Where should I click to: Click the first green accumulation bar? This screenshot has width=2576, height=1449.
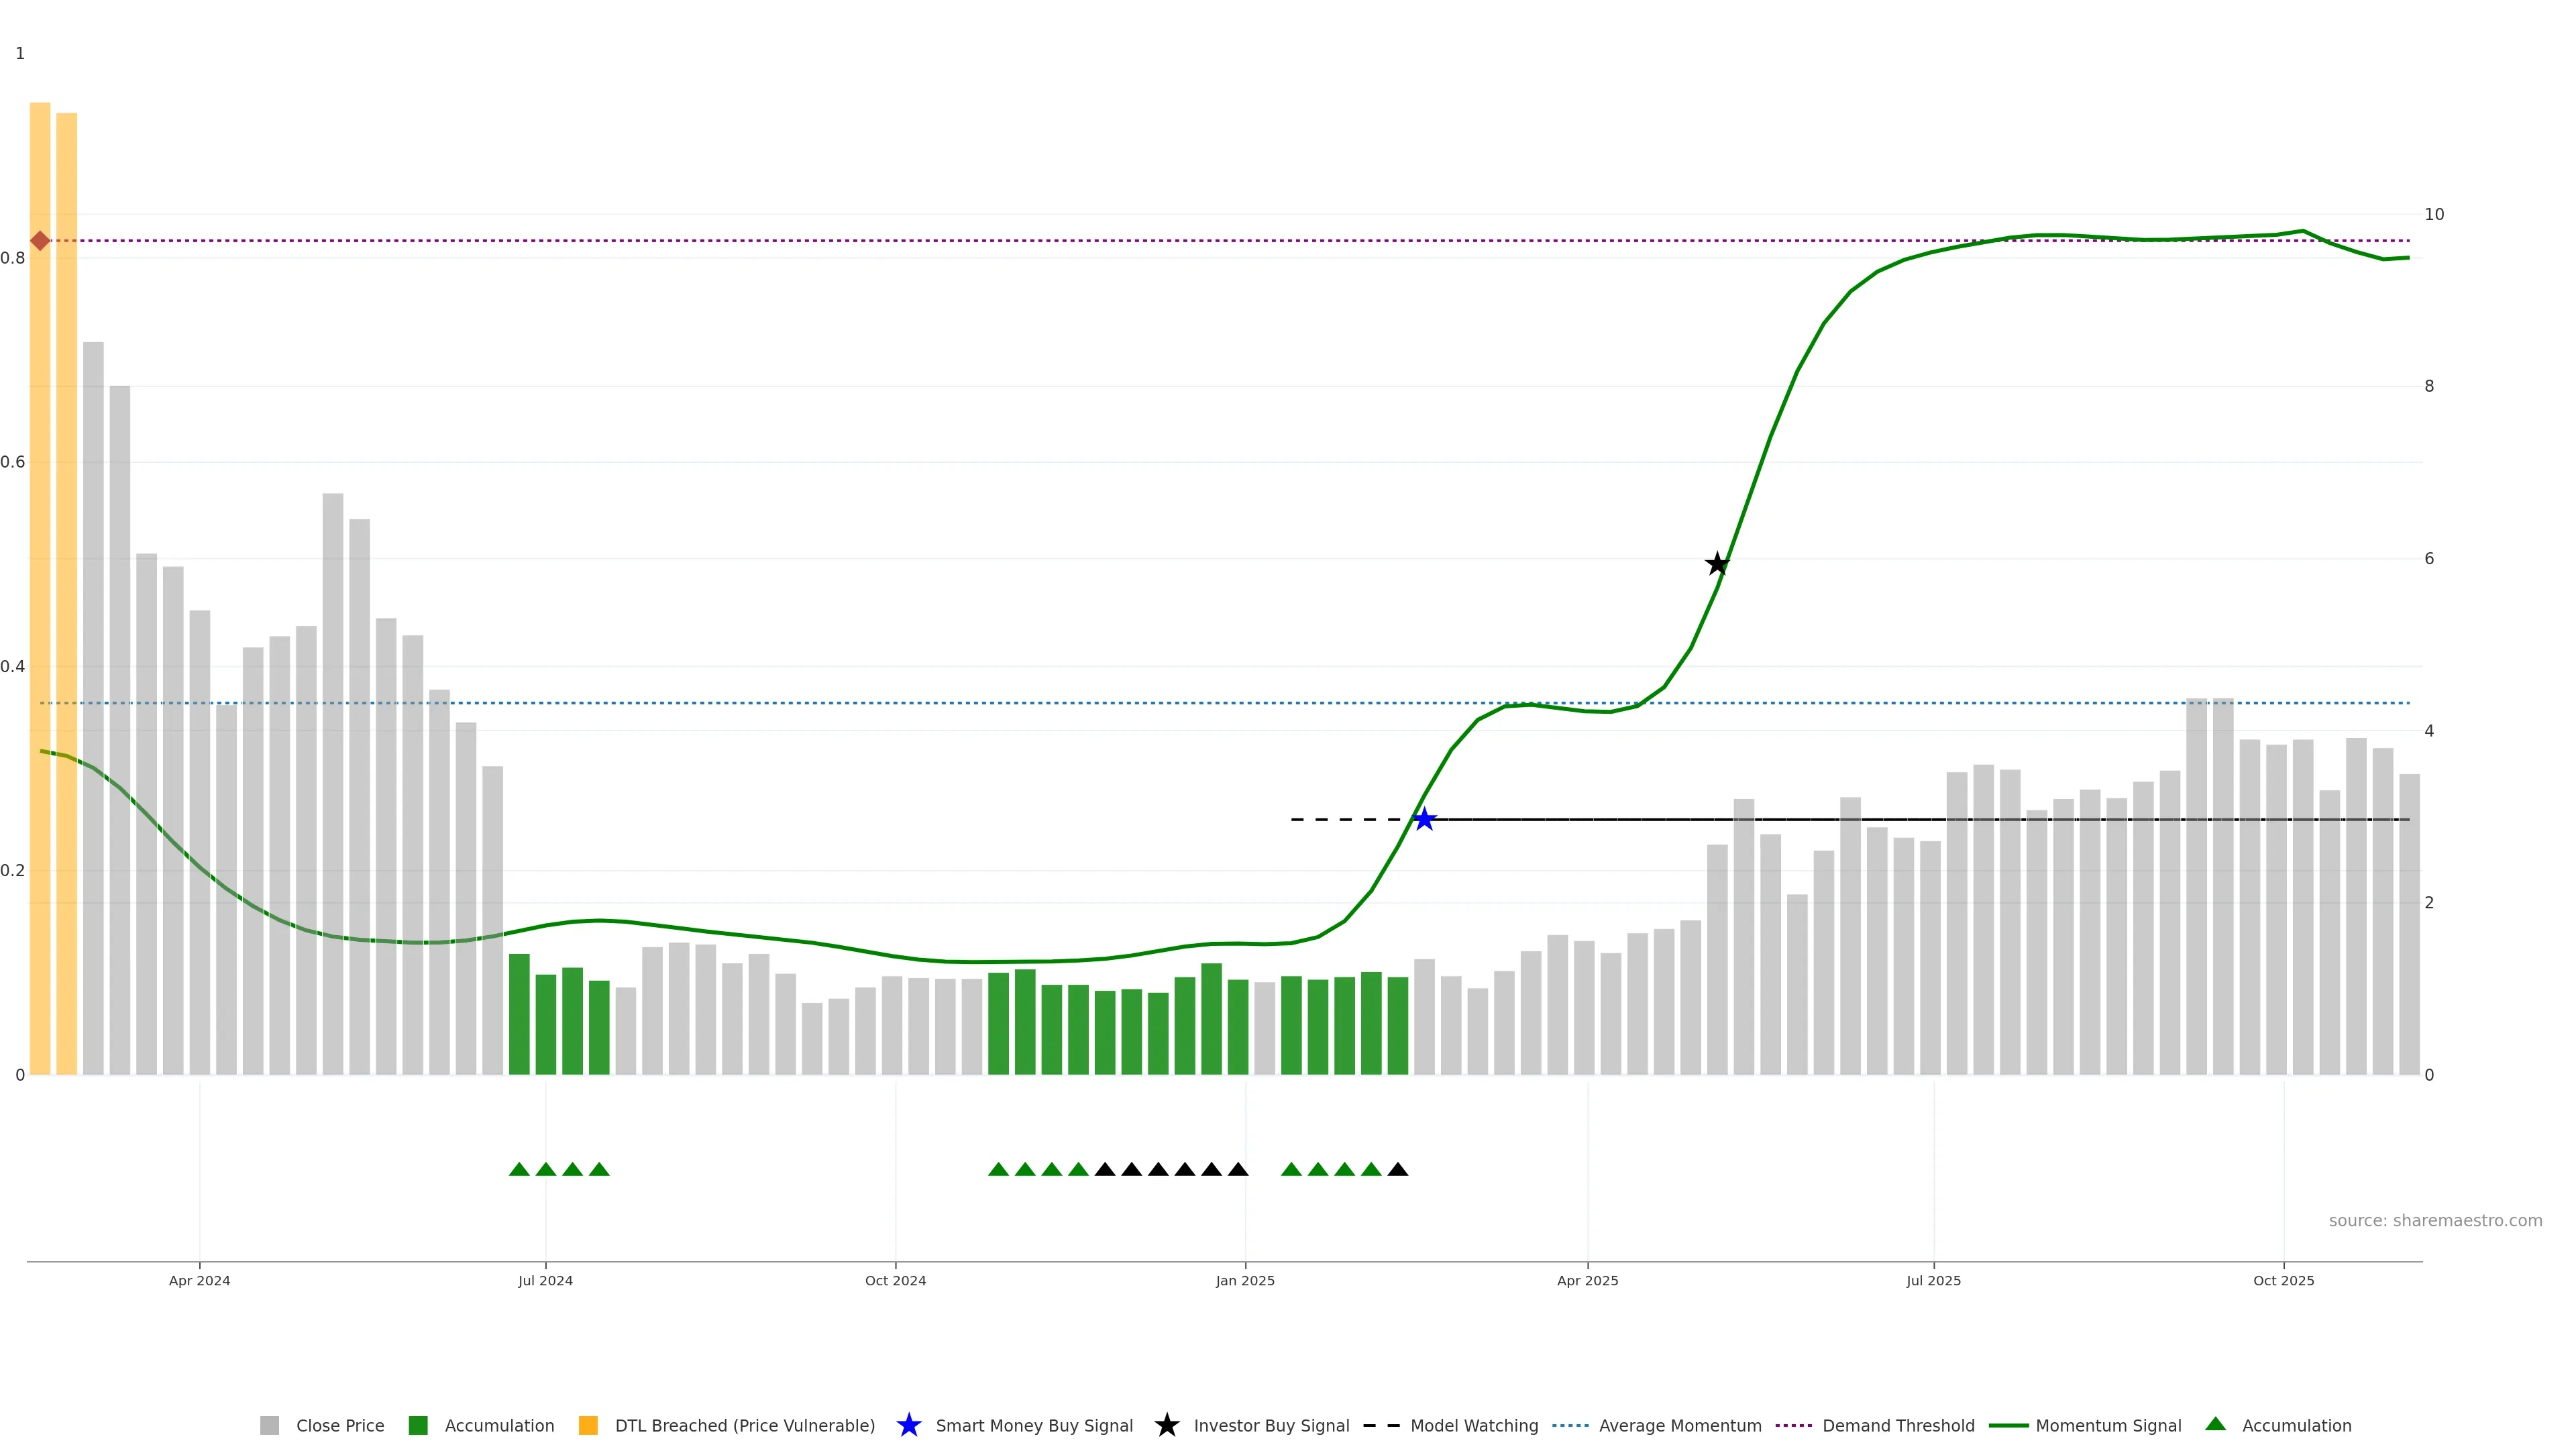pyautogui.click(x=519, y=1014)
